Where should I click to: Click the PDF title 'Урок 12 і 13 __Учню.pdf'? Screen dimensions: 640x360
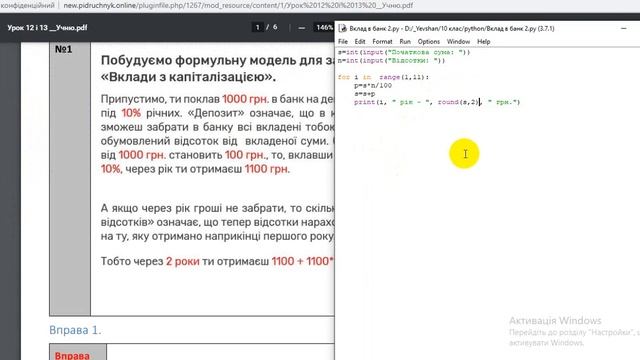pyautogui.click(x=47, y=28)
